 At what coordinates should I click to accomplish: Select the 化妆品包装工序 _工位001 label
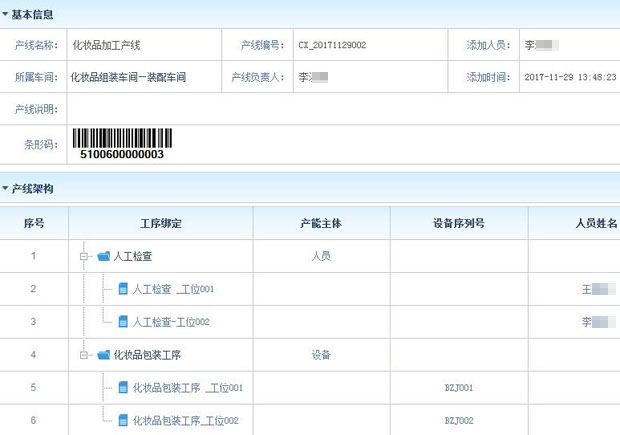coord(187,388)
